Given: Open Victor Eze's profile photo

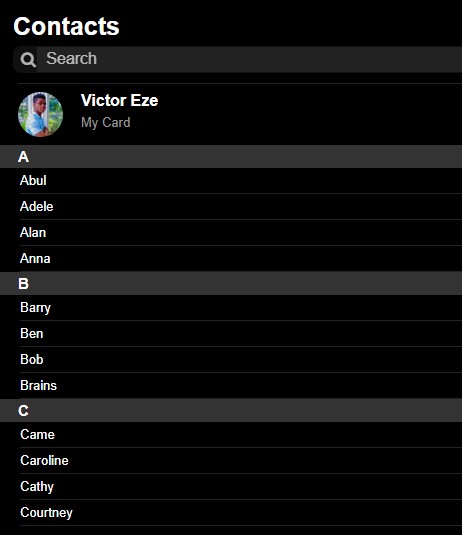Looking at the screenshot, I should [40, 114].
